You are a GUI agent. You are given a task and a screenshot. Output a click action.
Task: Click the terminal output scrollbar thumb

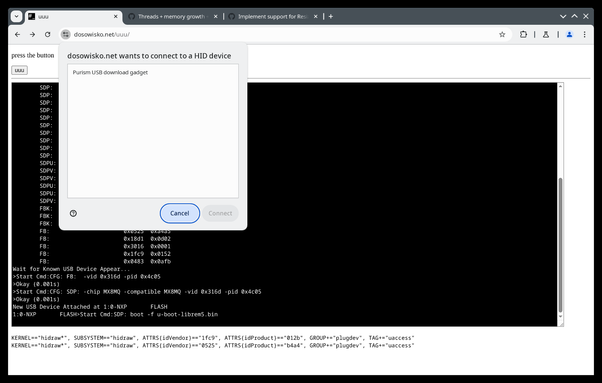(560, 246)
